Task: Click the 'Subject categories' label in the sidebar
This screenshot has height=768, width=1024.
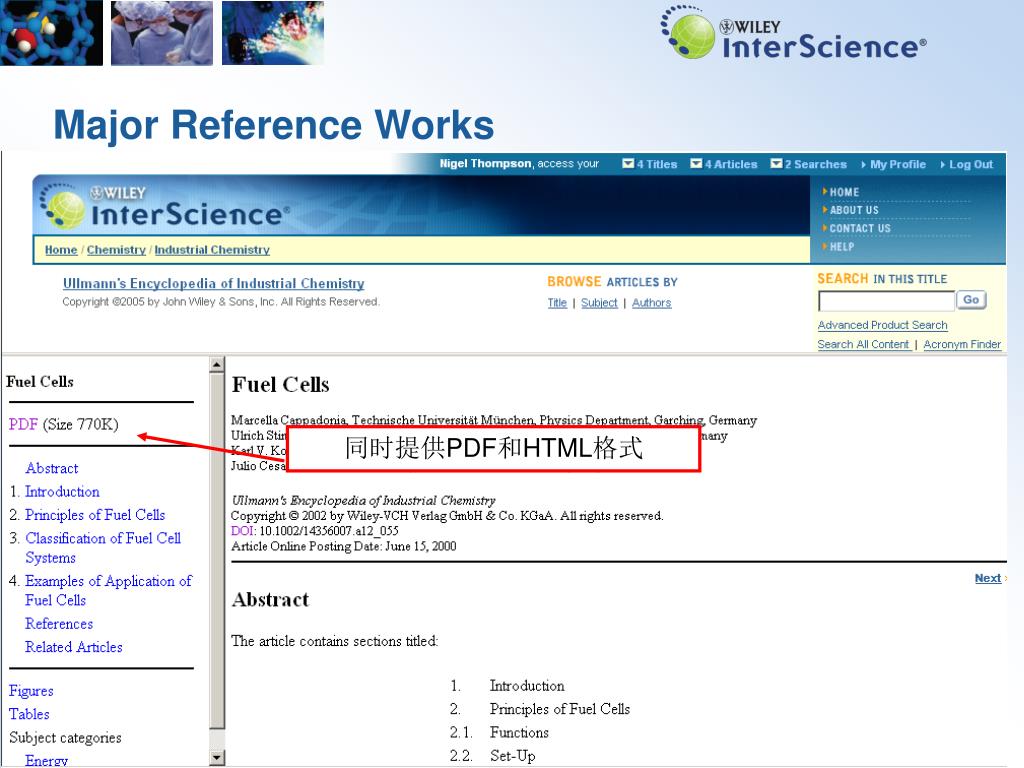Action: click(65, 738)
